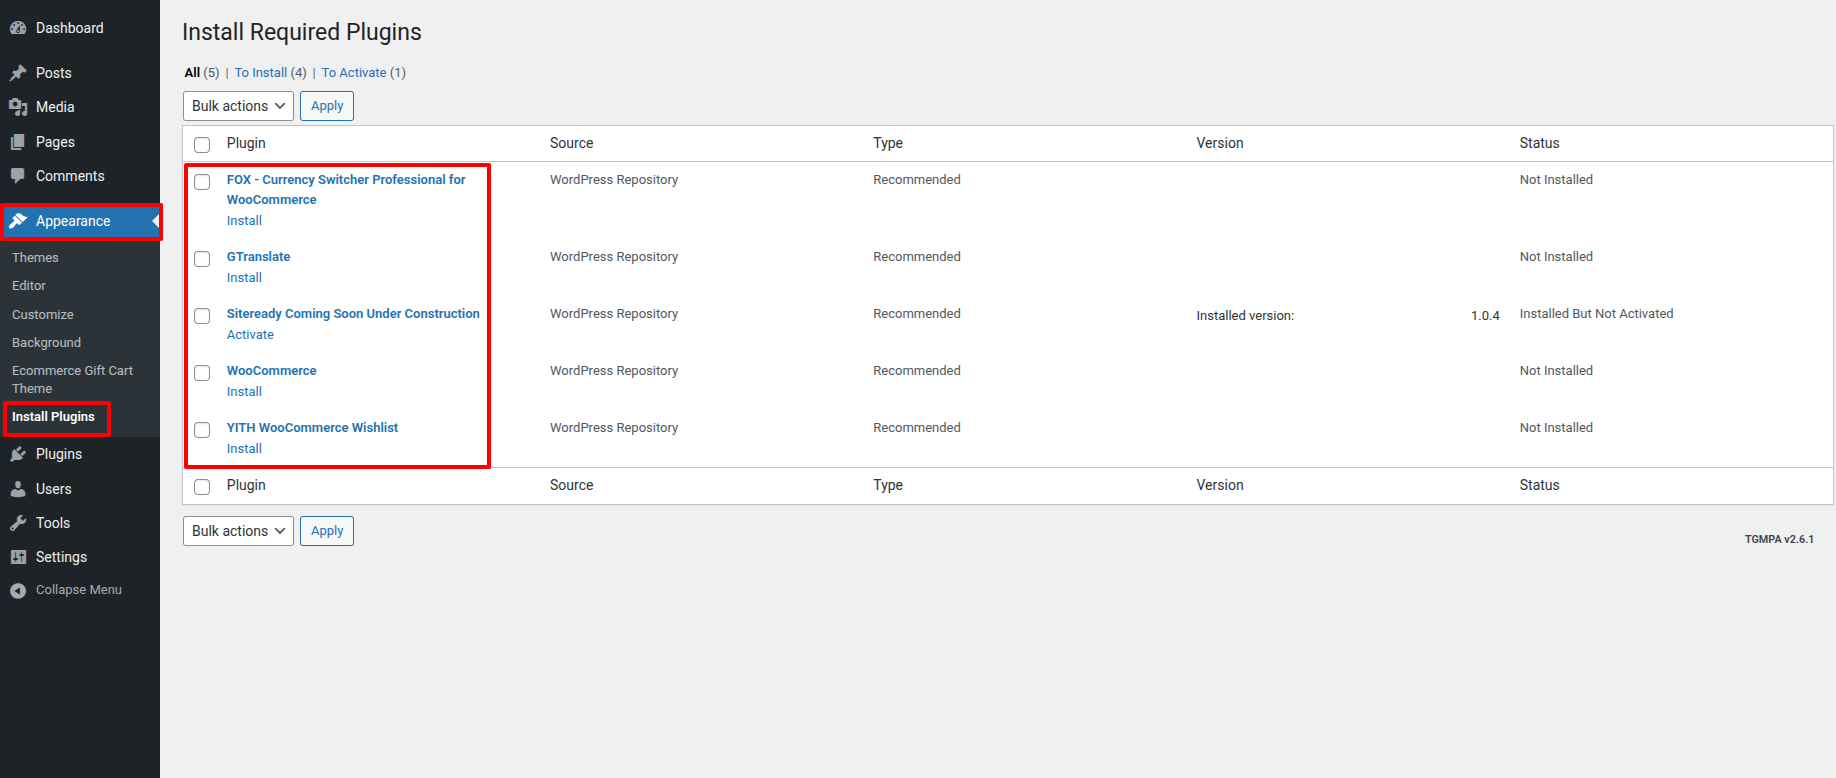Open the bottom Bulk actions dropdown
Image resolution: width=1836 pixels, height=778 pixels.
tap(238, 531)
